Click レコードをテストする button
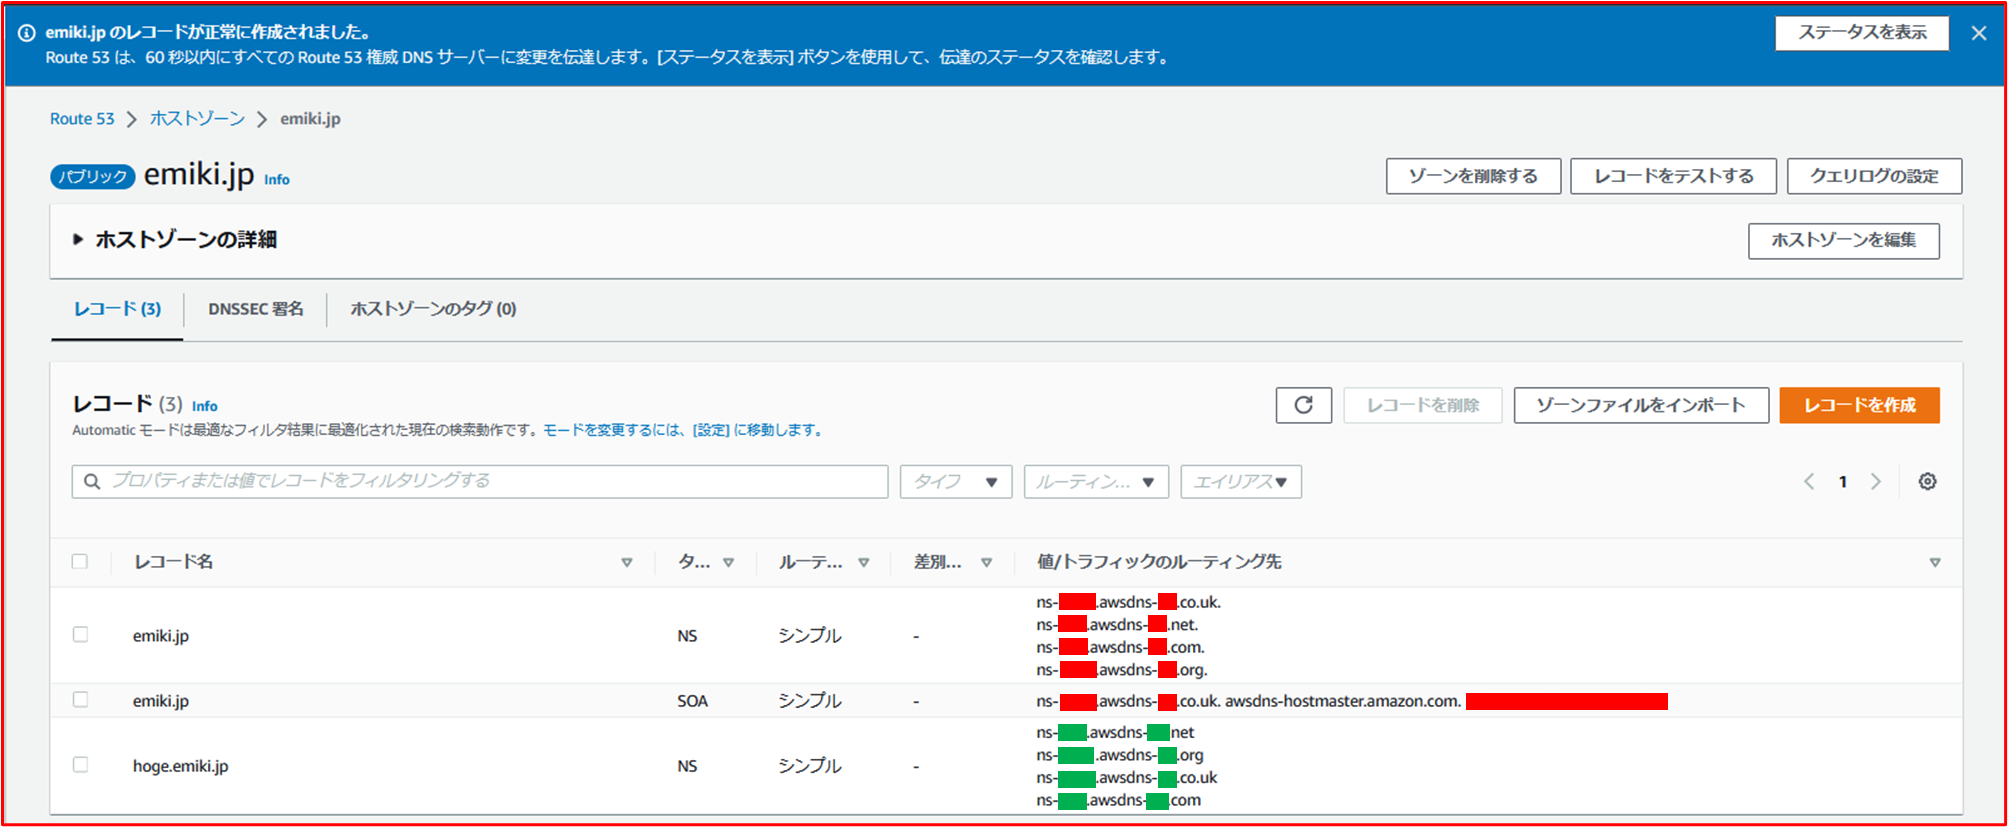This screenshot has height=827, width=2008. coord(1673,176)
